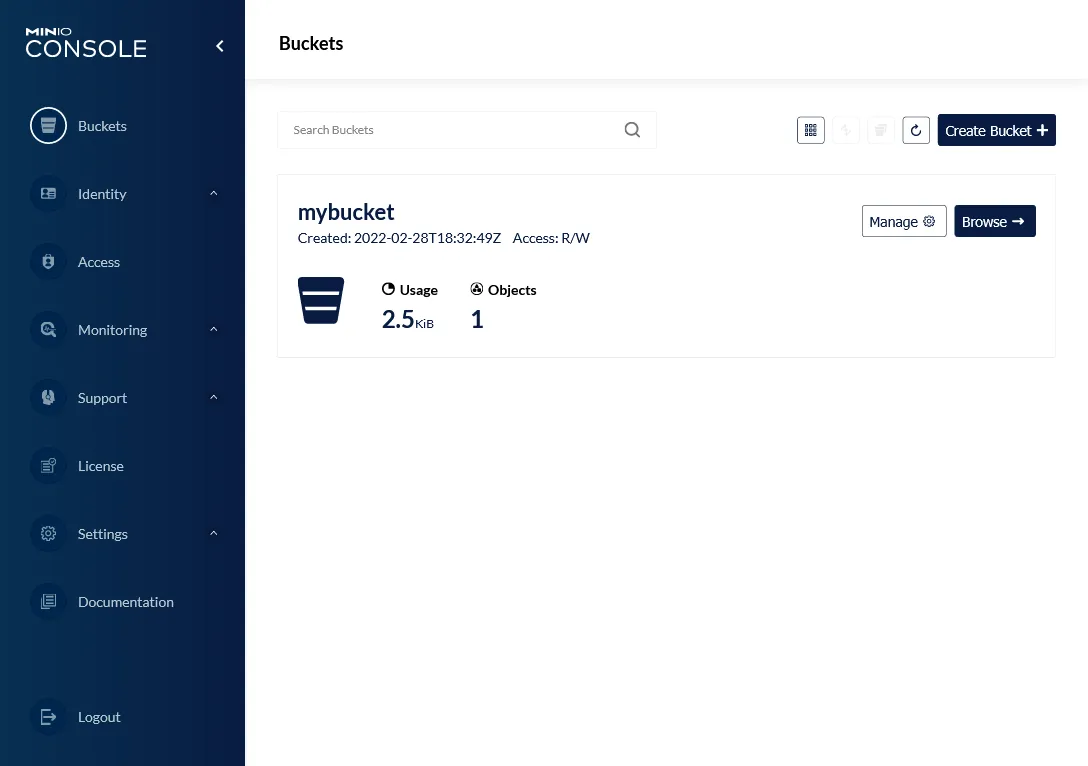Select Logout from the sidebar
Image resolution: width=1088 pixels, height=766 pixels.
pos(99,717)
